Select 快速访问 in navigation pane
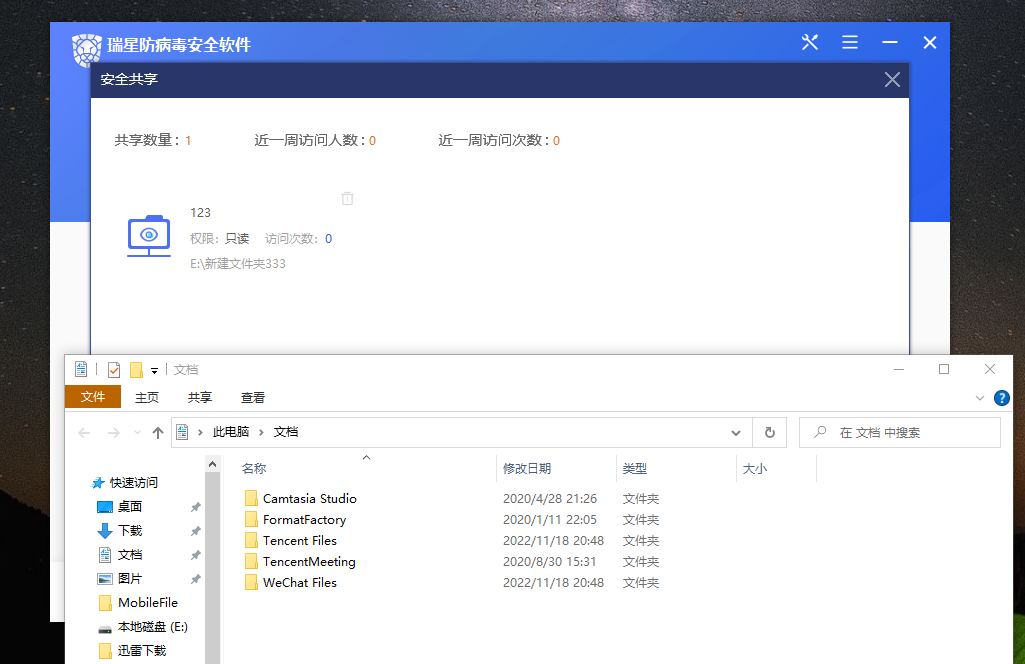 (x=133, y=483)
